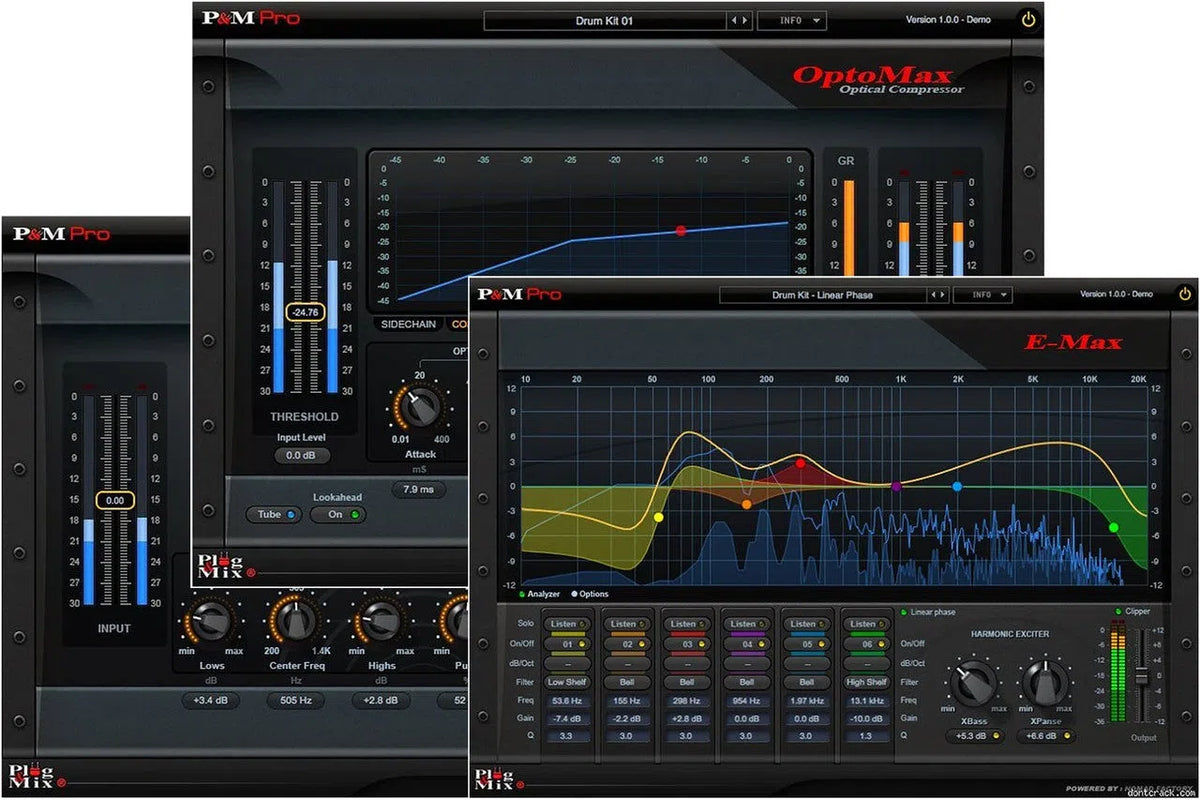
Task: Switch to the SIDECHAIN tab
Action: click(407, 324)
